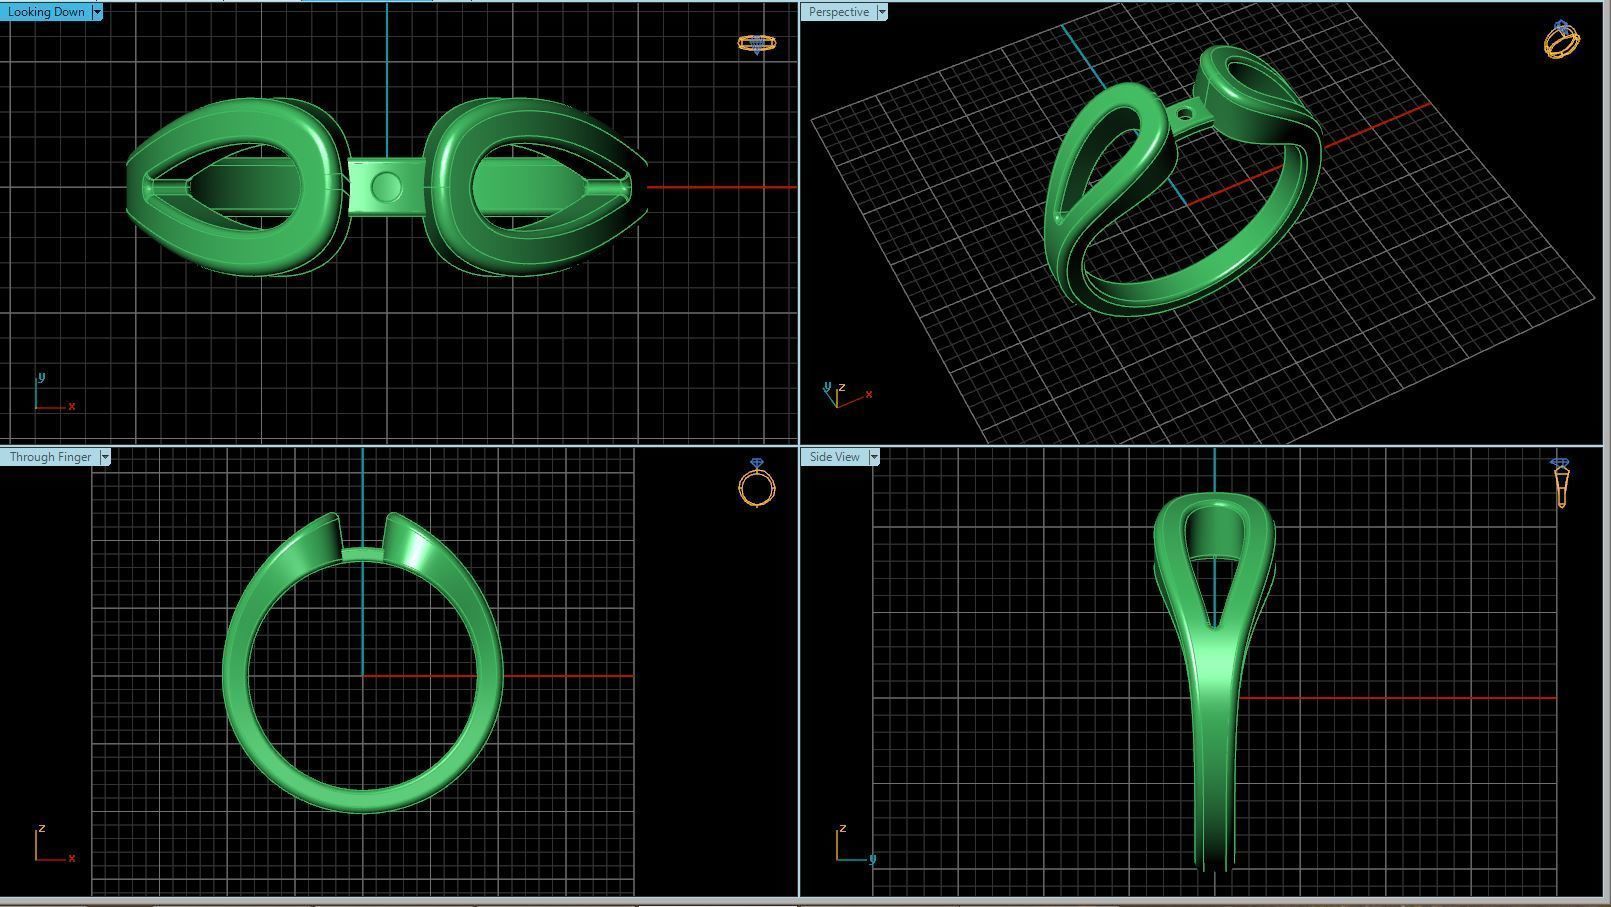
Task: Click the front ring icon in Through Finger viewport
Action: tap(757, 483)
